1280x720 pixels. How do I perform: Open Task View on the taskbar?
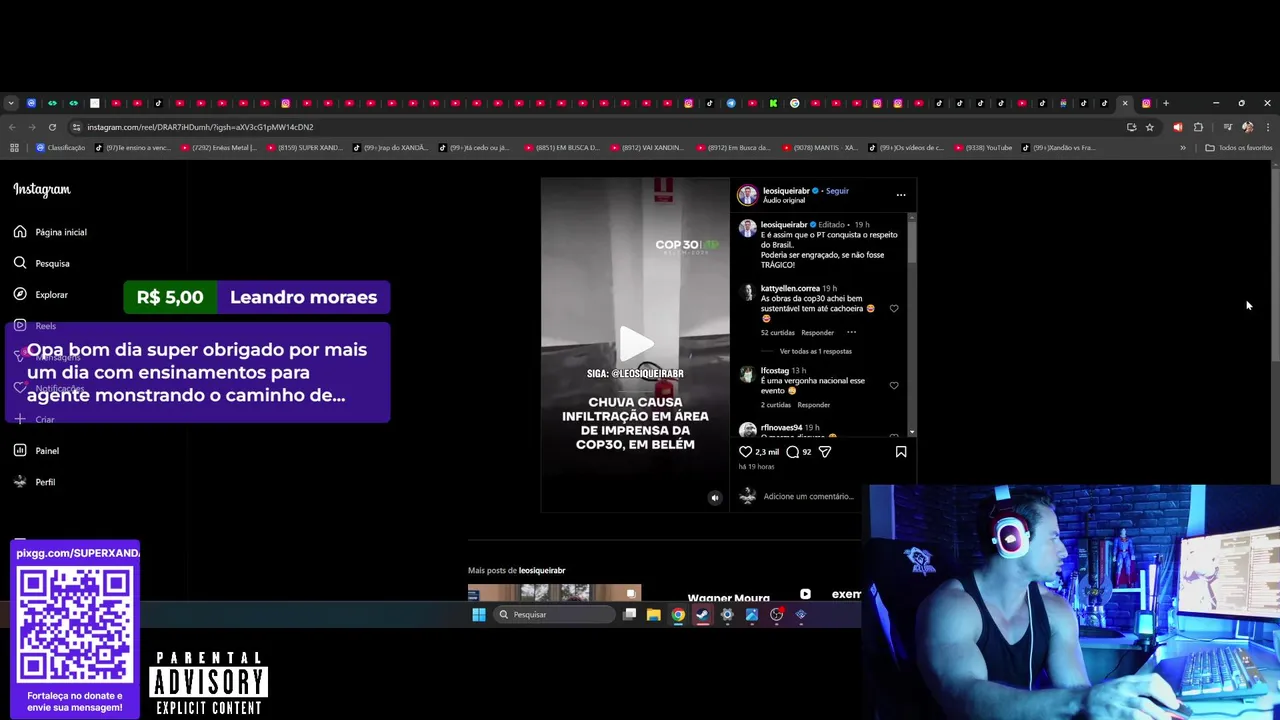(x=629, y=615)
